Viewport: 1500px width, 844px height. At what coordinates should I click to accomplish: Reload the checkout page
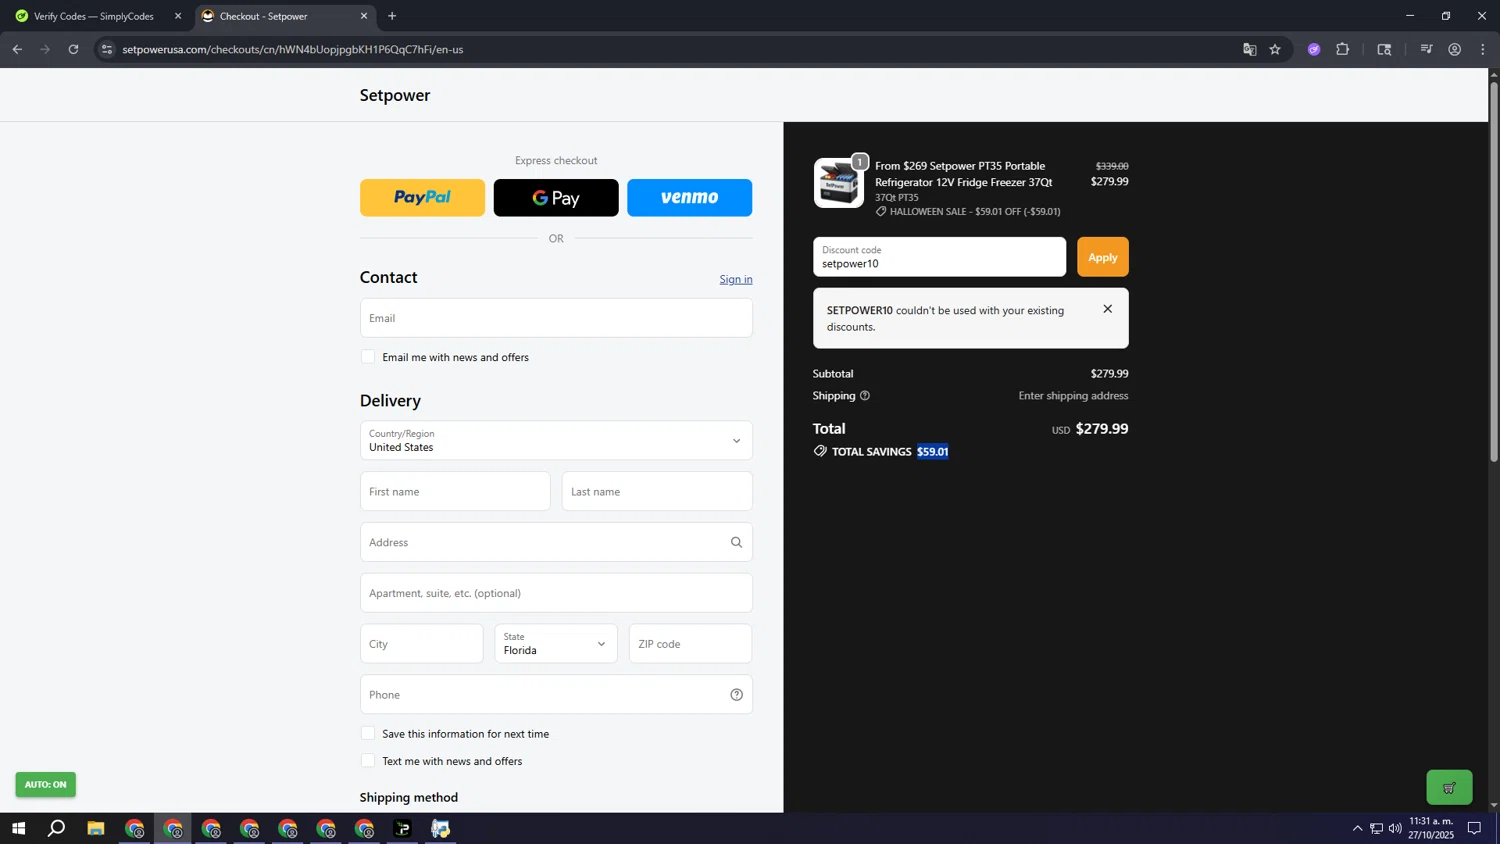[x=73, y=49]
